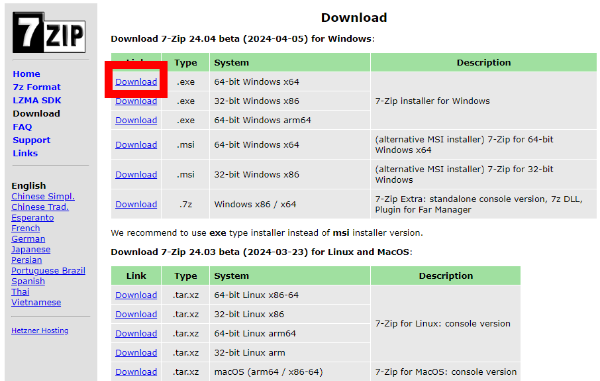The height and width of the screenshot is (381, 600).
Task: Download tar.xz for 32-bit Linux arm
Action: tap(136, 353)
